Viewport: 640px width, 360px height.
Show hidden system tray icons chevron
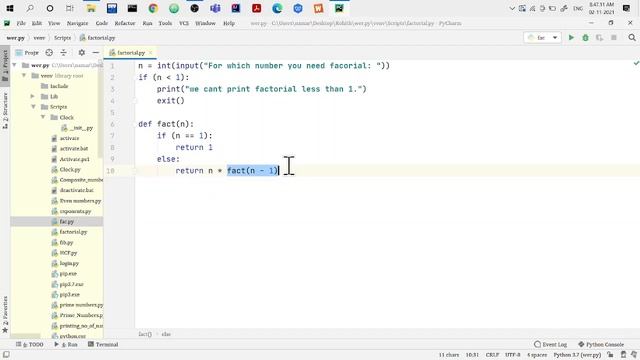click(x=512, y=8)
